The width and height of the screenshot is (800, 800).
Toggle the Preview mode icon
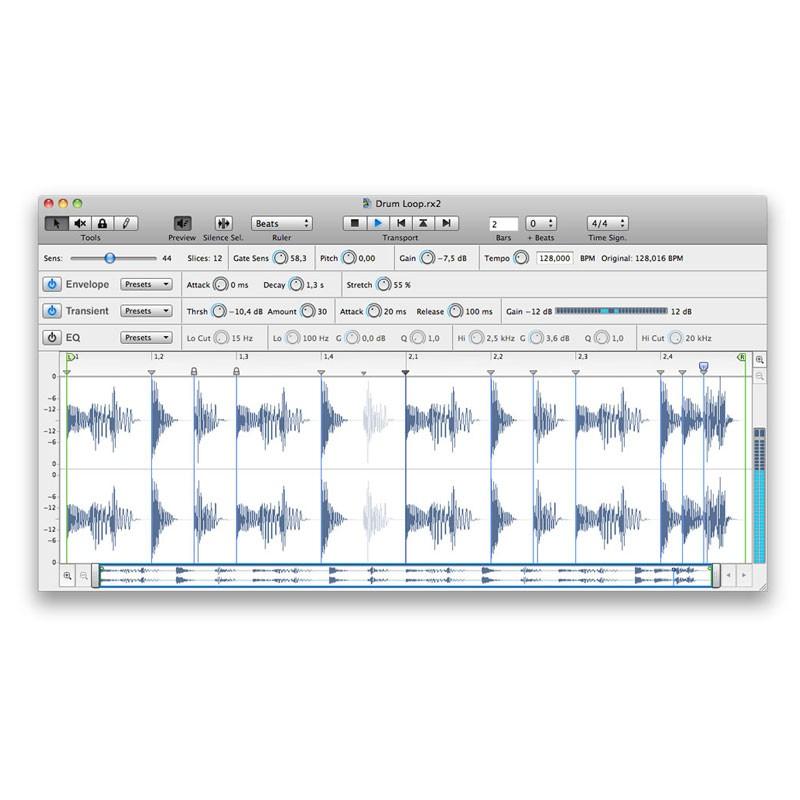click(x=184, y=222)
